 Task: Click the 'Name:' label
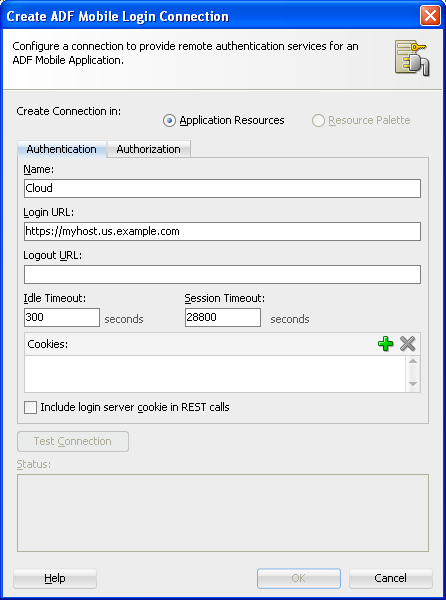[39, 169]
